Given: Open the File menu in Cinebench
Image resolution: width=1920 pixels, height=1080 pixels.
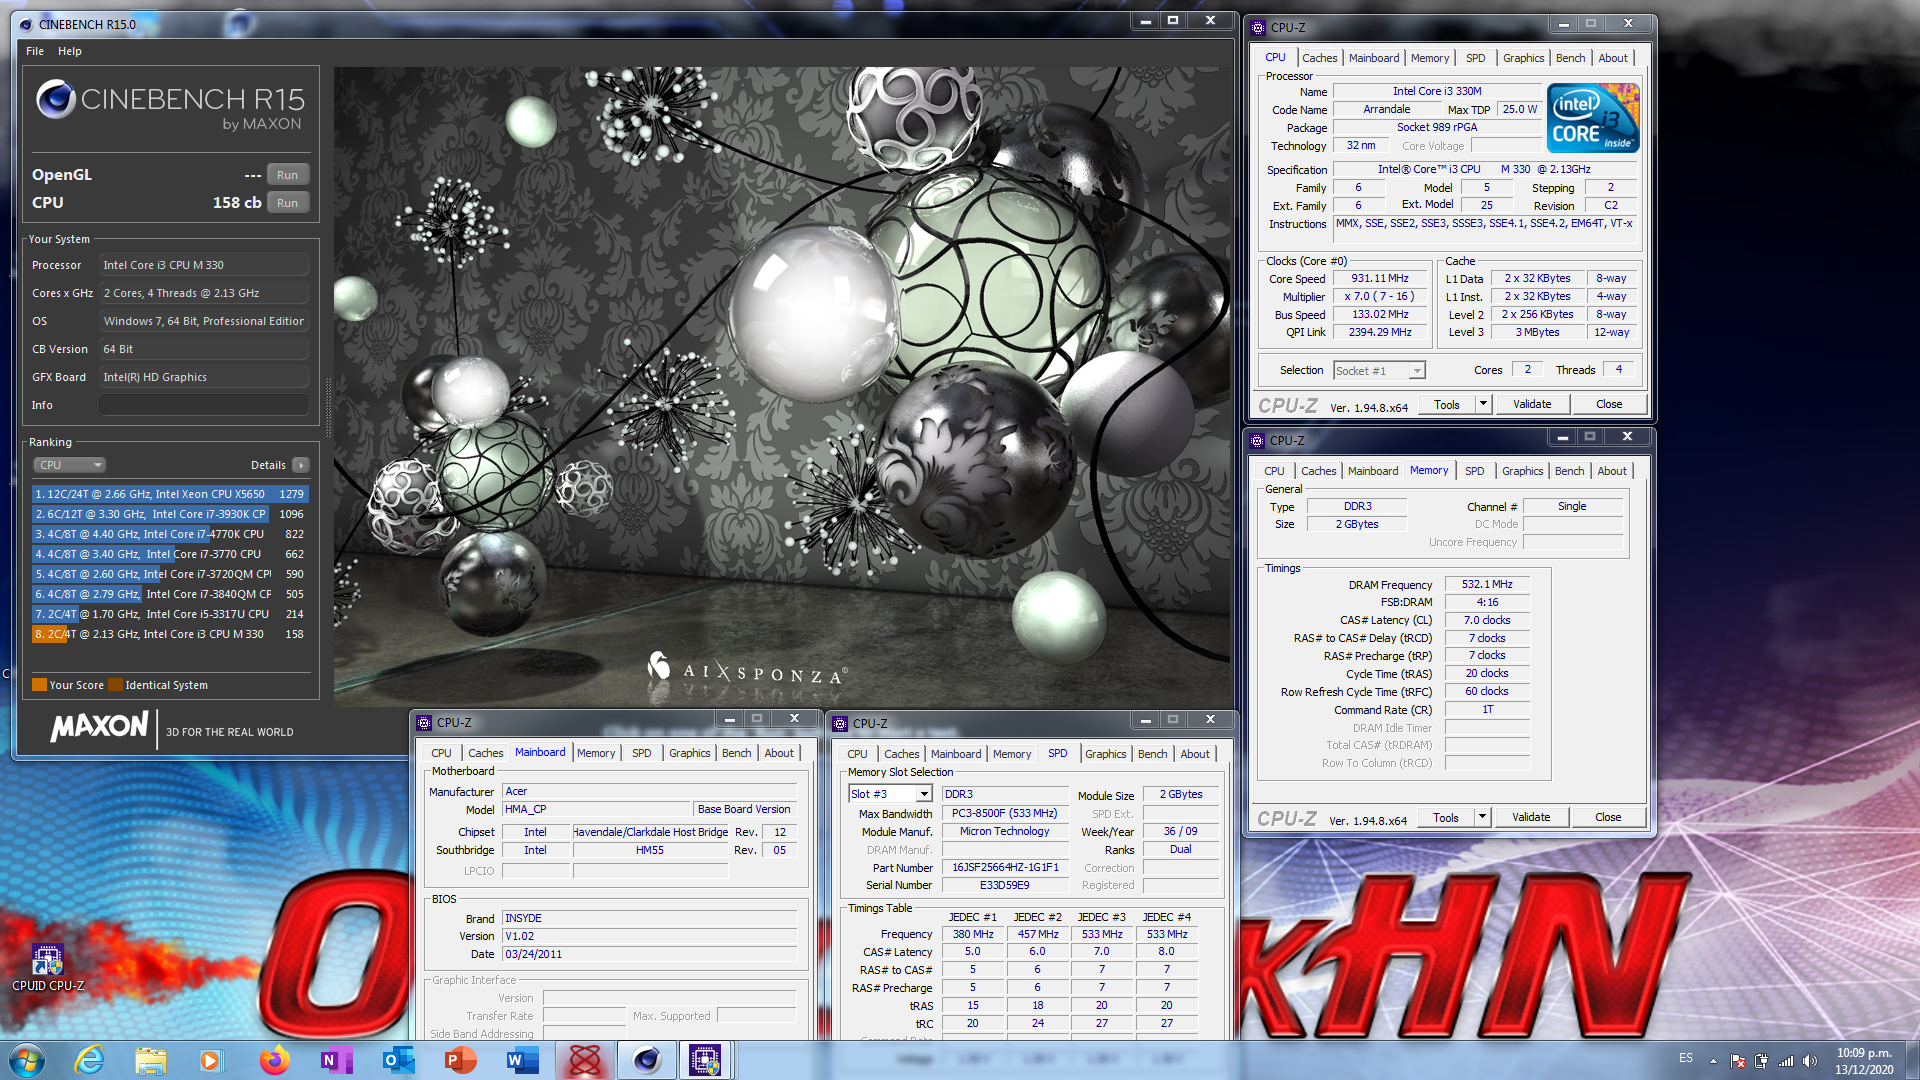Looking at the screenshot, I should click(x=35, y=51).
